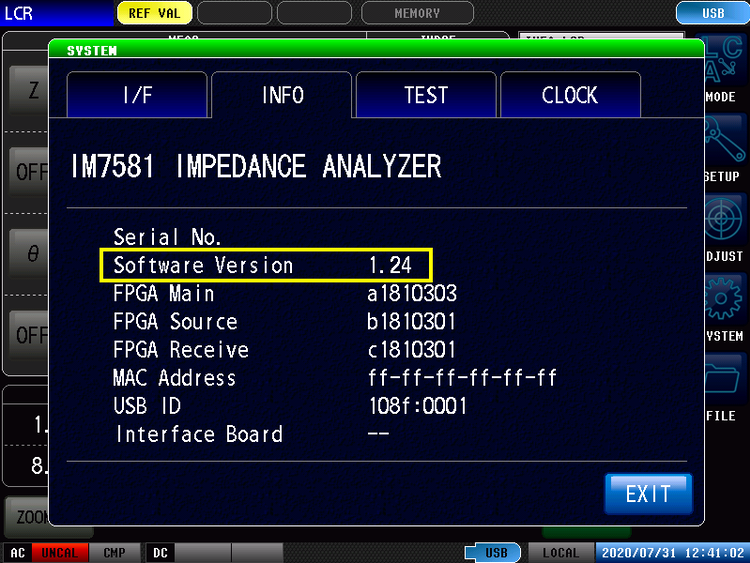750x563 pixels.
Task: Click the MEMORY button at top
Action: point(417,13)
